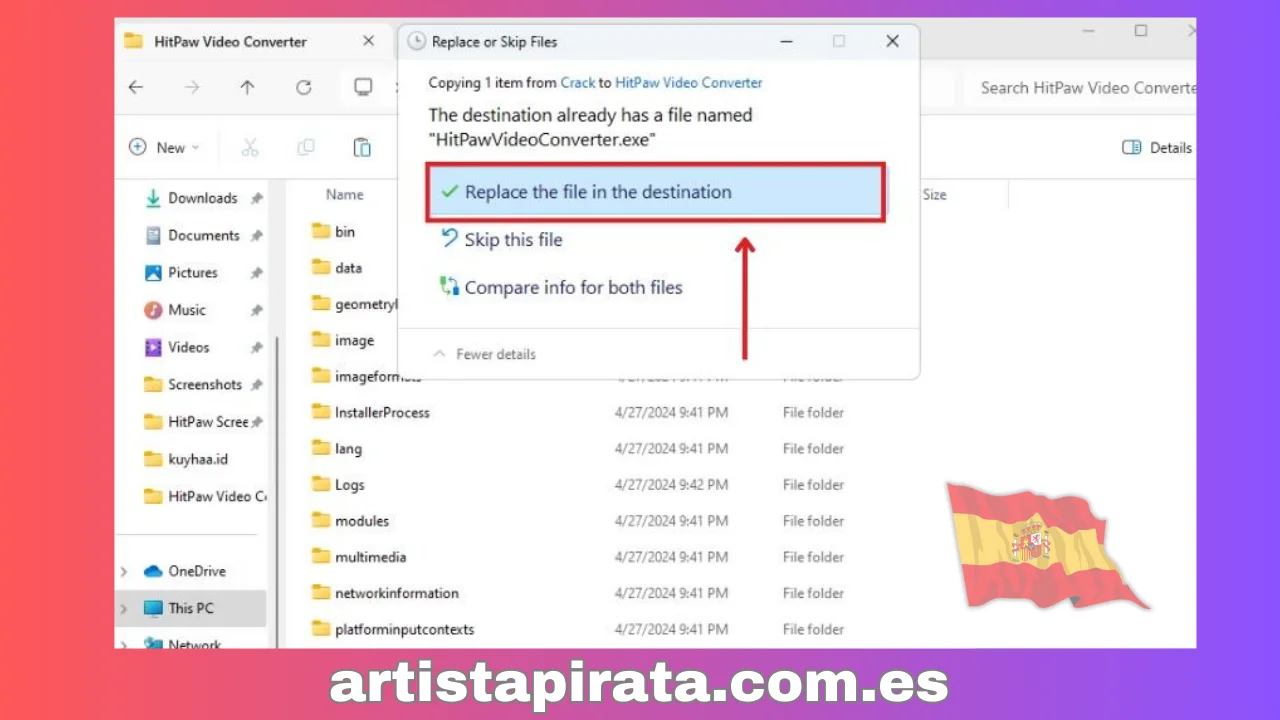Open Videos in the sidebar

189,347
